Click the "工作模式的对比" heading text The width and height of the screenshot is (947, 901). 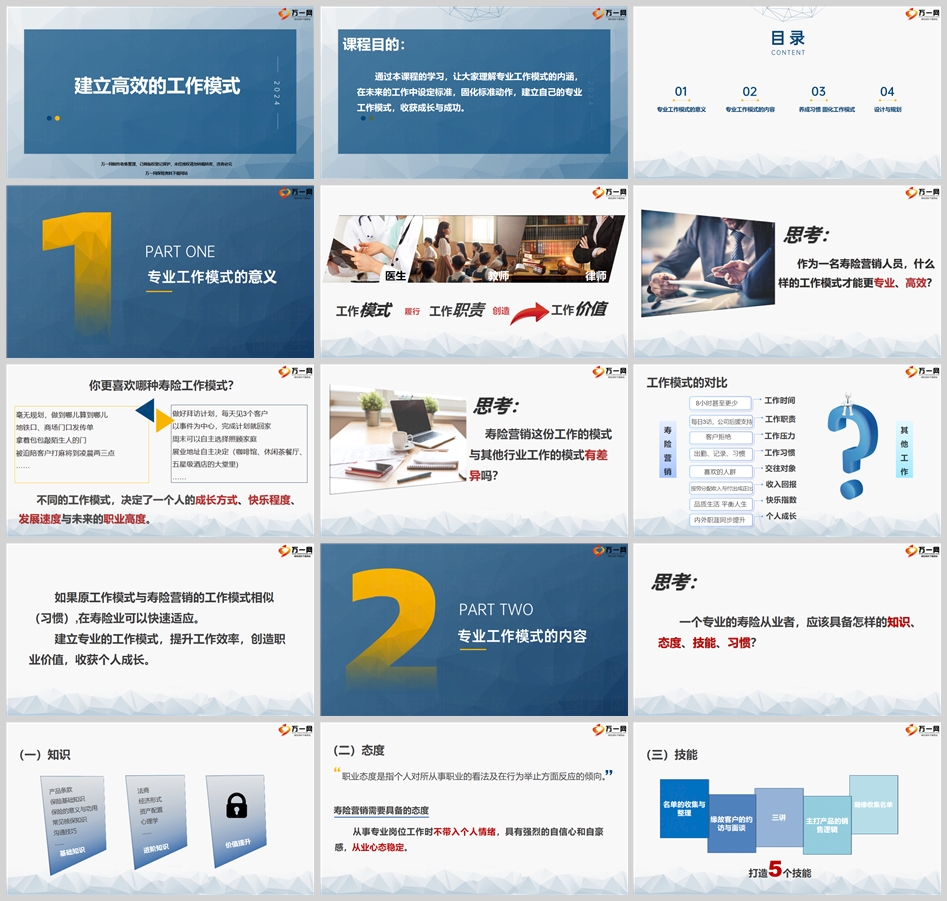tap(687, 383)
